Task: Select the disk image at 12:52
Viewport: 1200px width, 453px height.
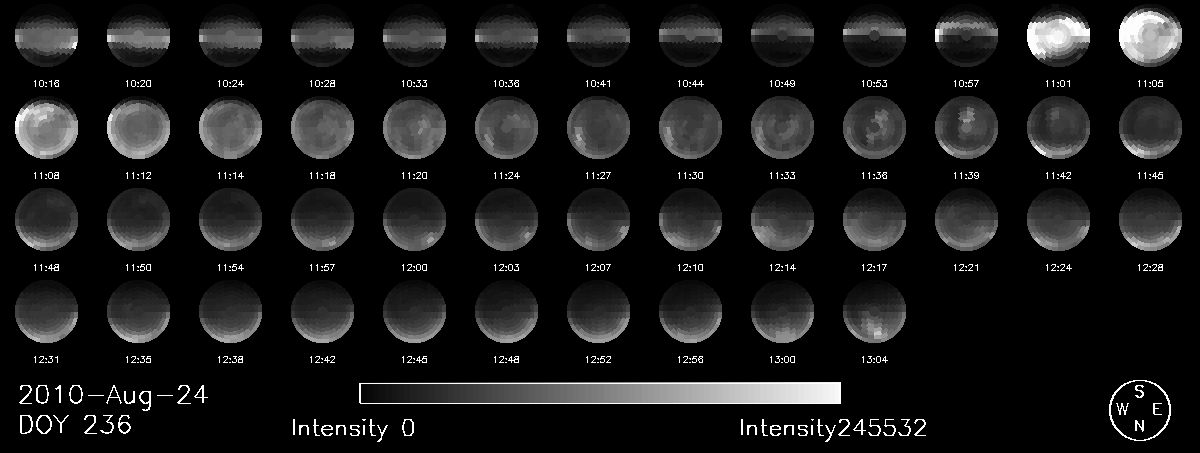Action: (599, 313)
